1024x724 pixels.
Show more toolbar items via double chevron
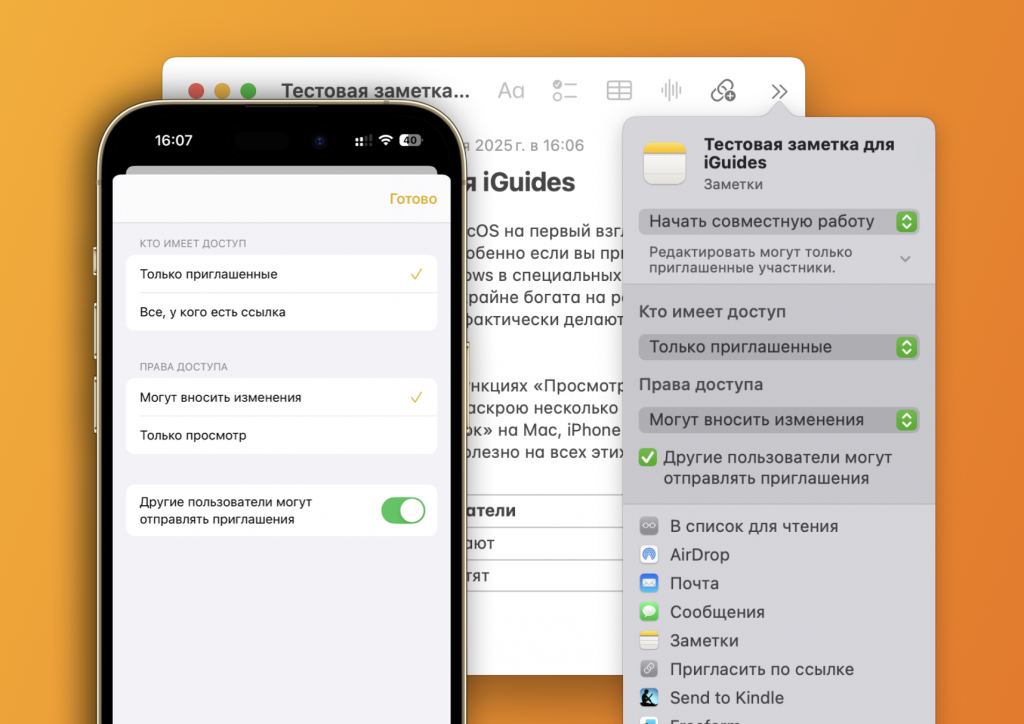click(778, 91)
